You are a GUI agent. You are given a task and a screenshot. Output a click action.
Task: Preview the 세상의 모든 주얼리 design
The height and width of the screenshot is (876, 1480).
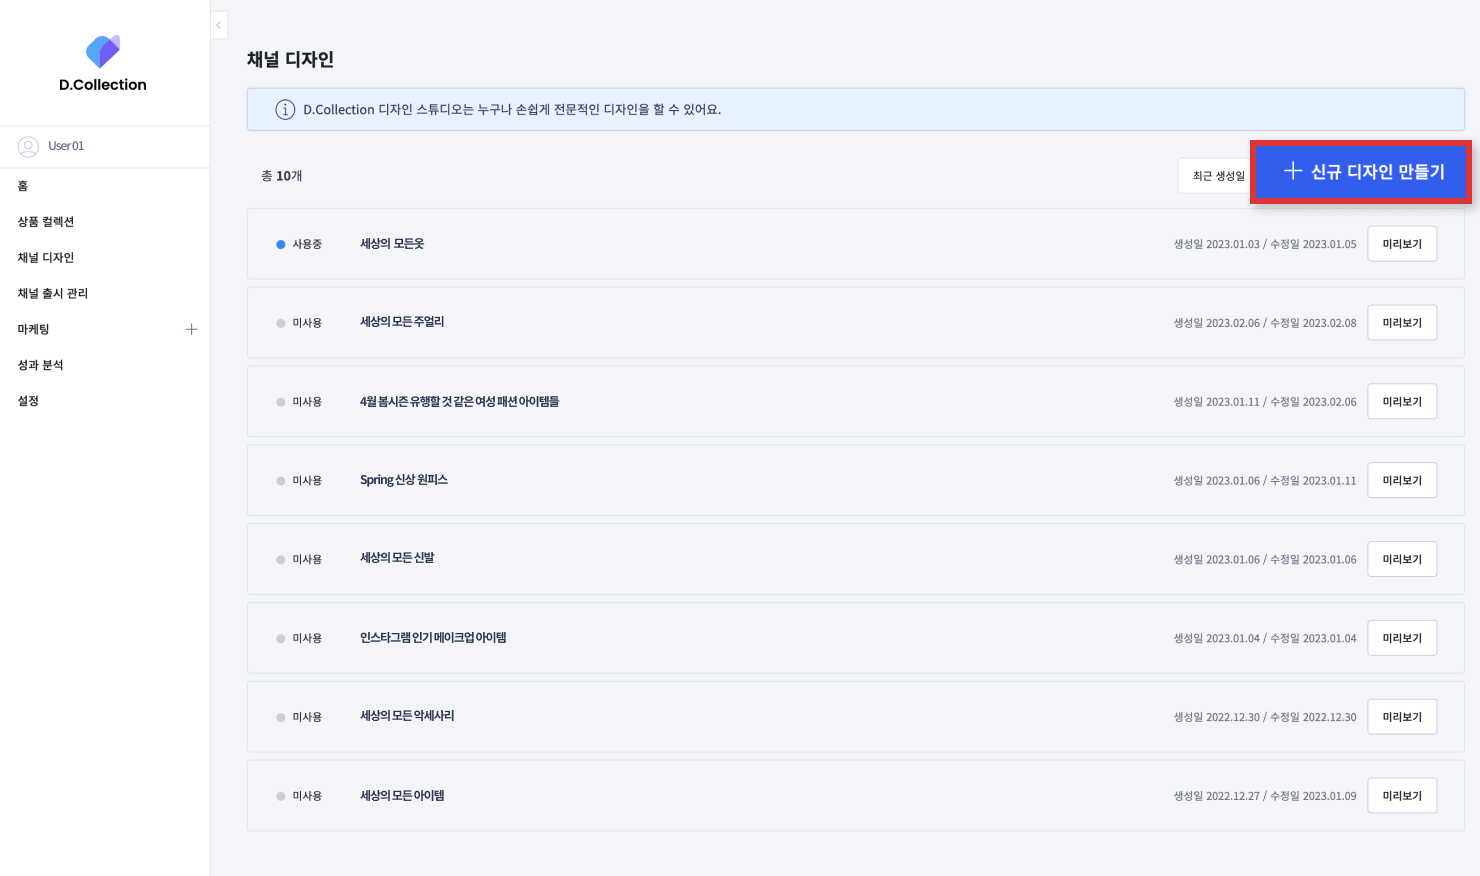[1402, 323]
